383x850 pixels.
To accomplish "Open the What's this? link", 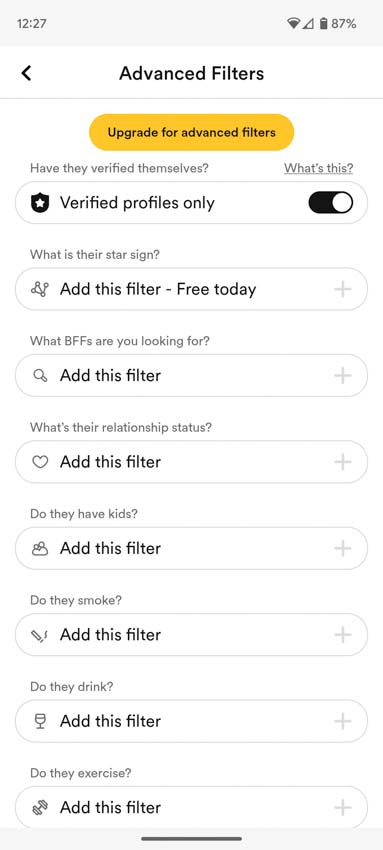I will [x=319, y=168].
